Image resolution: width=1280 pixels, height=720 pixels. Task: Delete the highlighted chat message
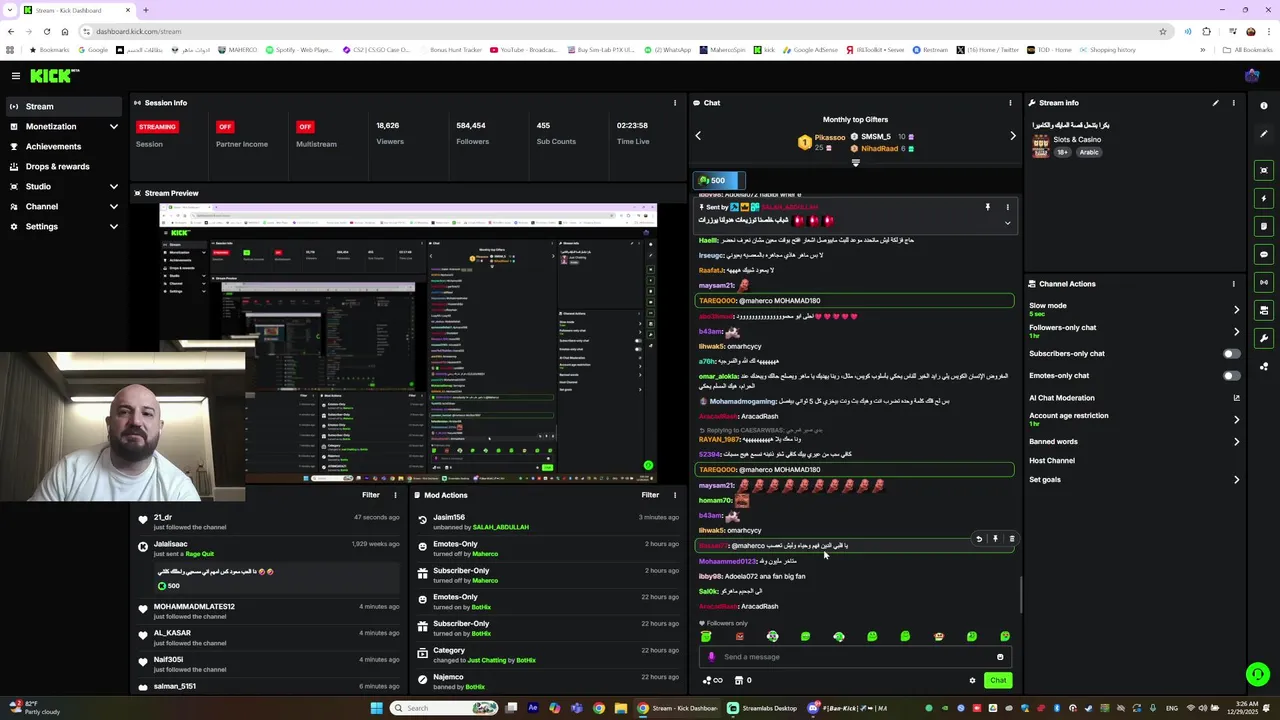tap(1011, 539)
